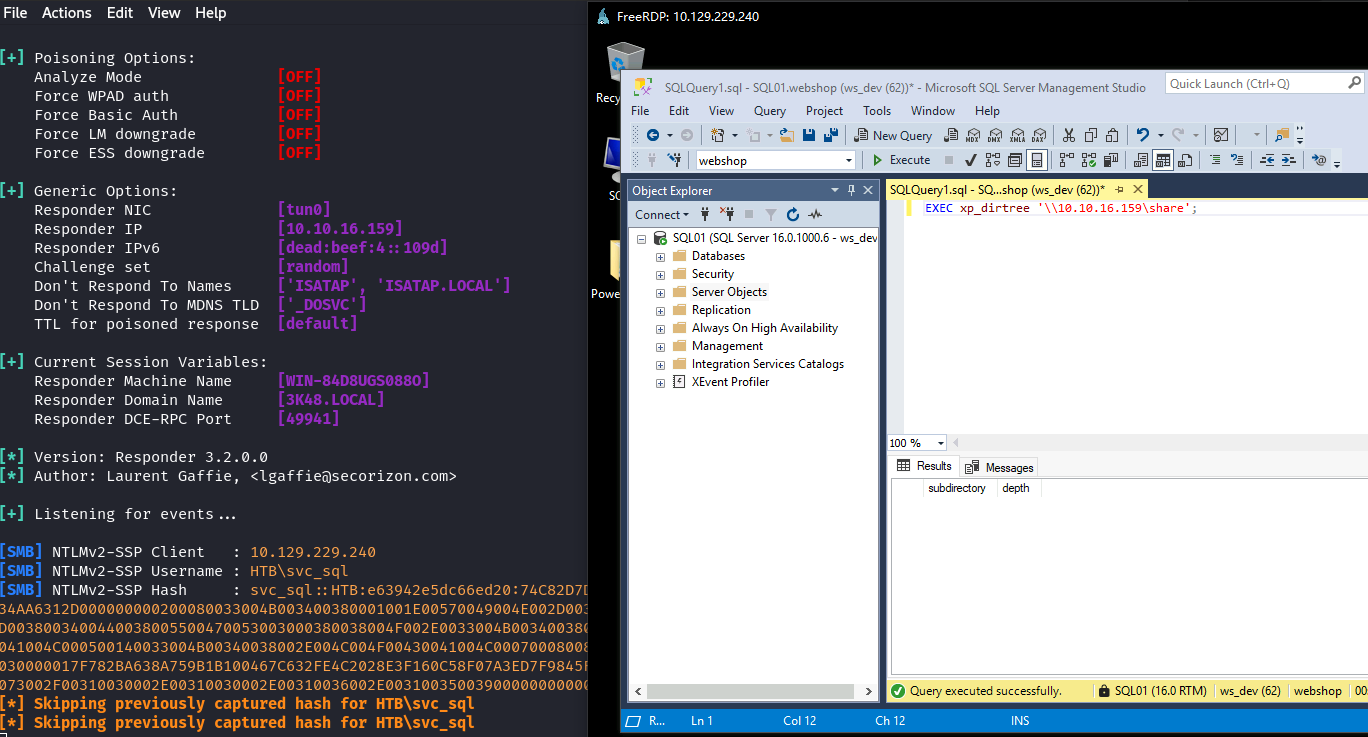Image resolution: width=1368 pixels, height=737 pixels.
Task: Select the Integration Services Catalogs item
Action: coord(768,364)
